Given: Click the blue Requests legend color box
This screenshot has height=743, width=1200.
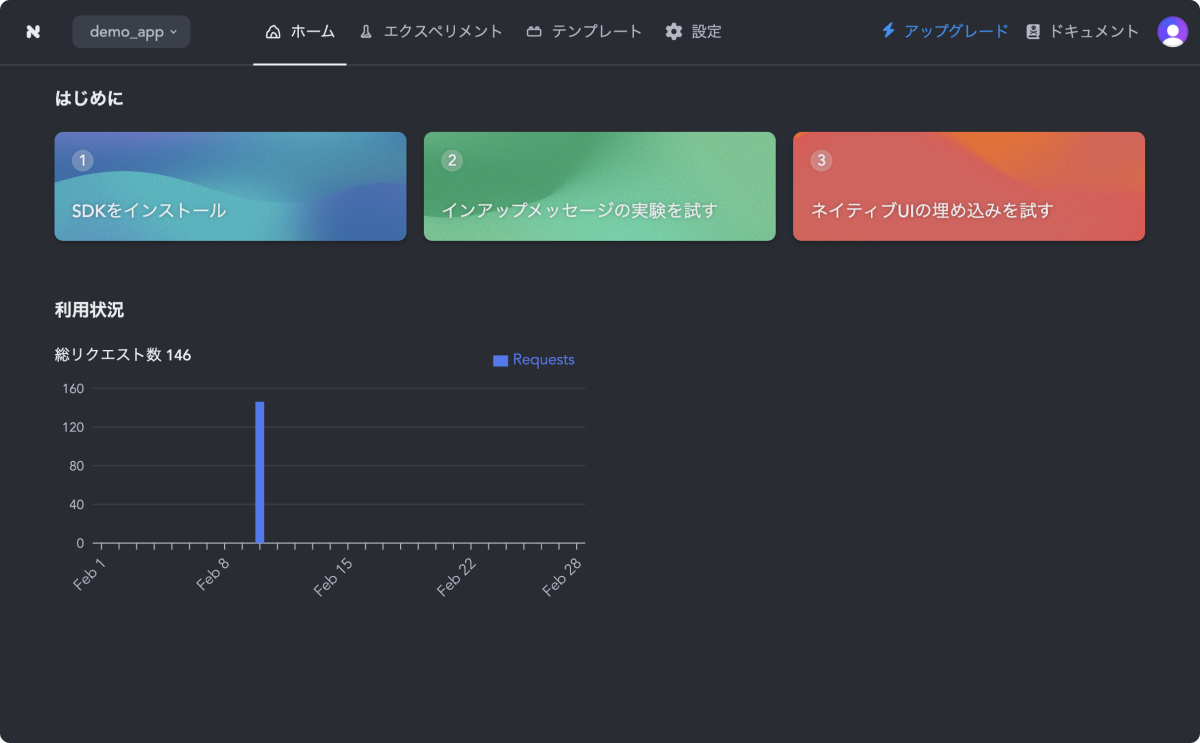Looking at the screenshot, I should tap(500, 360).
